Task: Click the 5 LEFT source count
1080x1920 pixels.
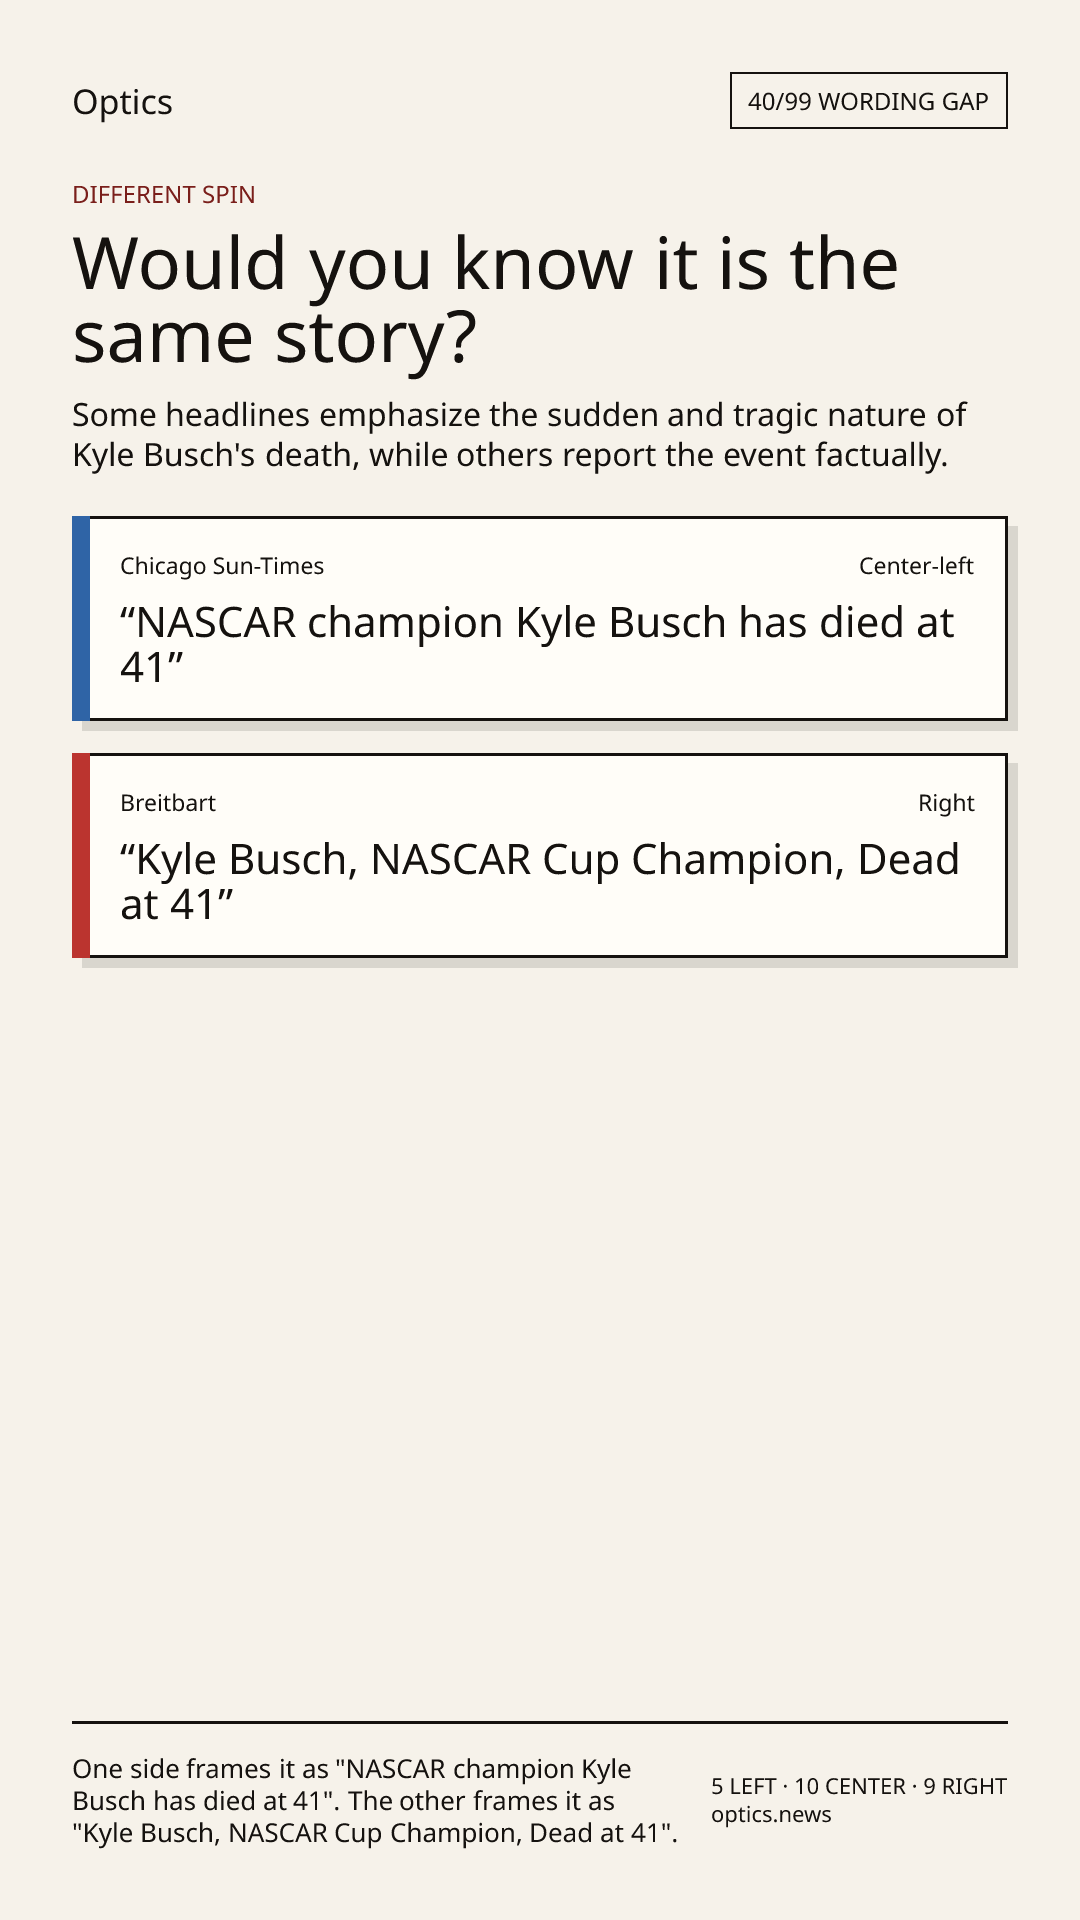Action: pyautogui.click(x=744, y=1786)
